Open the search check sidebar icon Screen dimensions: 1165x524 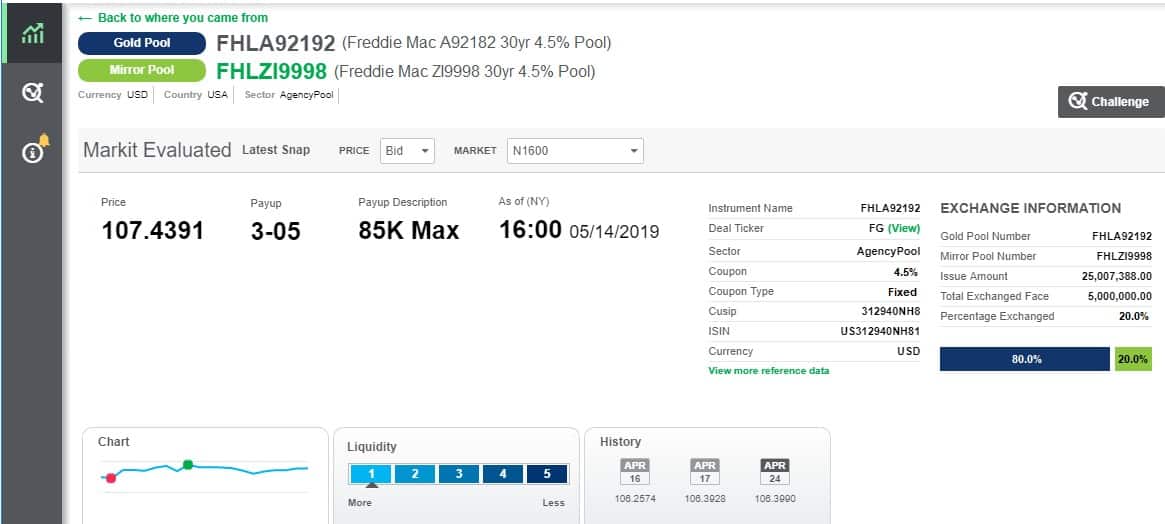pyautogui.click(x=32, y=93)
